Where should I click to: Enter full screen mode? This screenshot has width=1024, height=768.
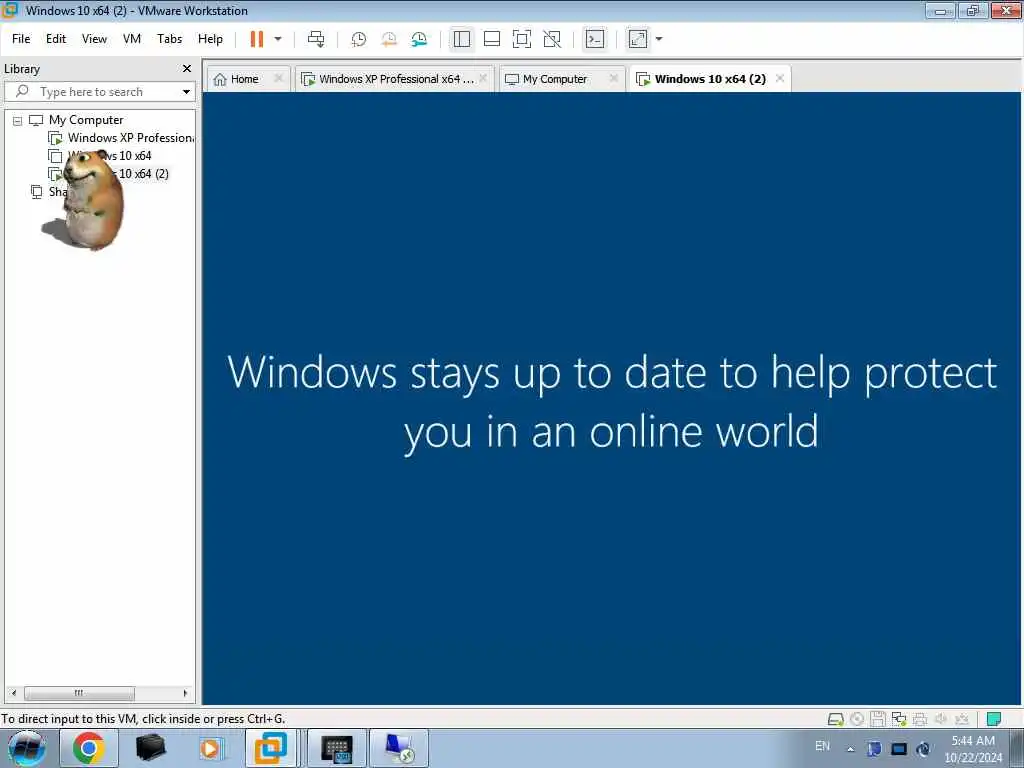click(522, 39)
